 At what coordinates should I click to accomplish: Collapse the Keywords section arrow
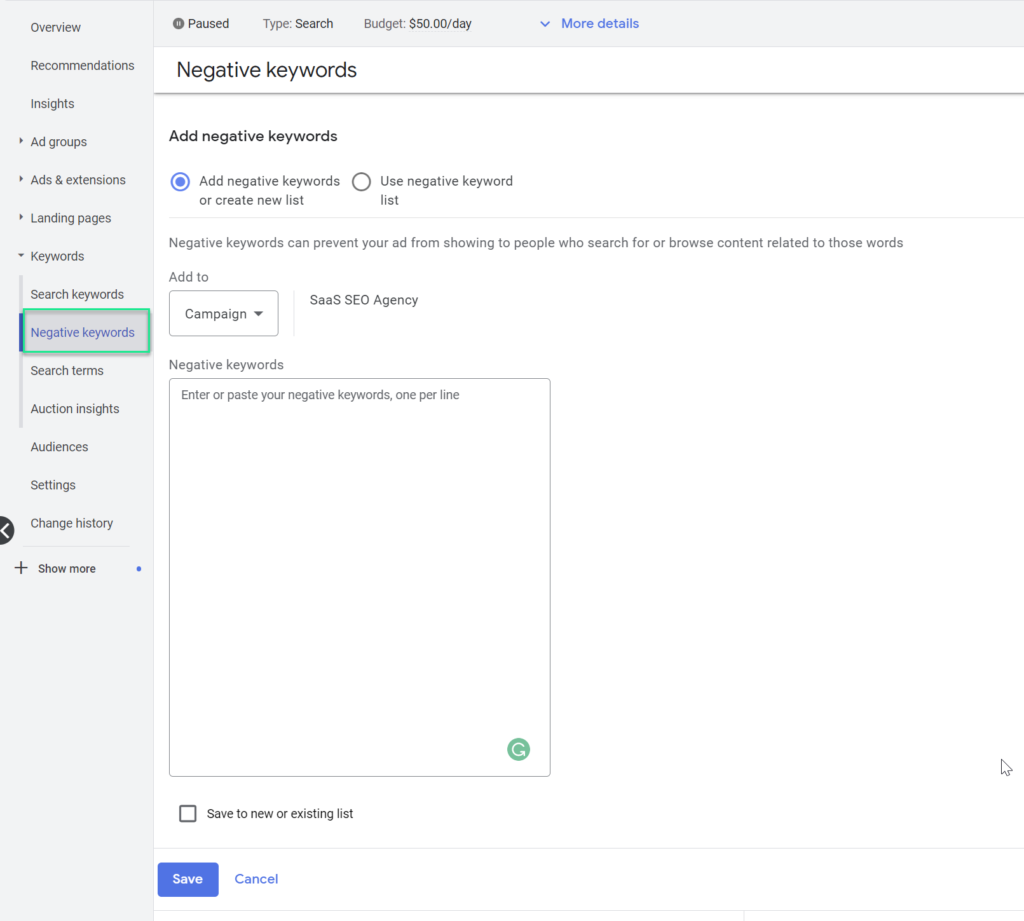point(21,255)
